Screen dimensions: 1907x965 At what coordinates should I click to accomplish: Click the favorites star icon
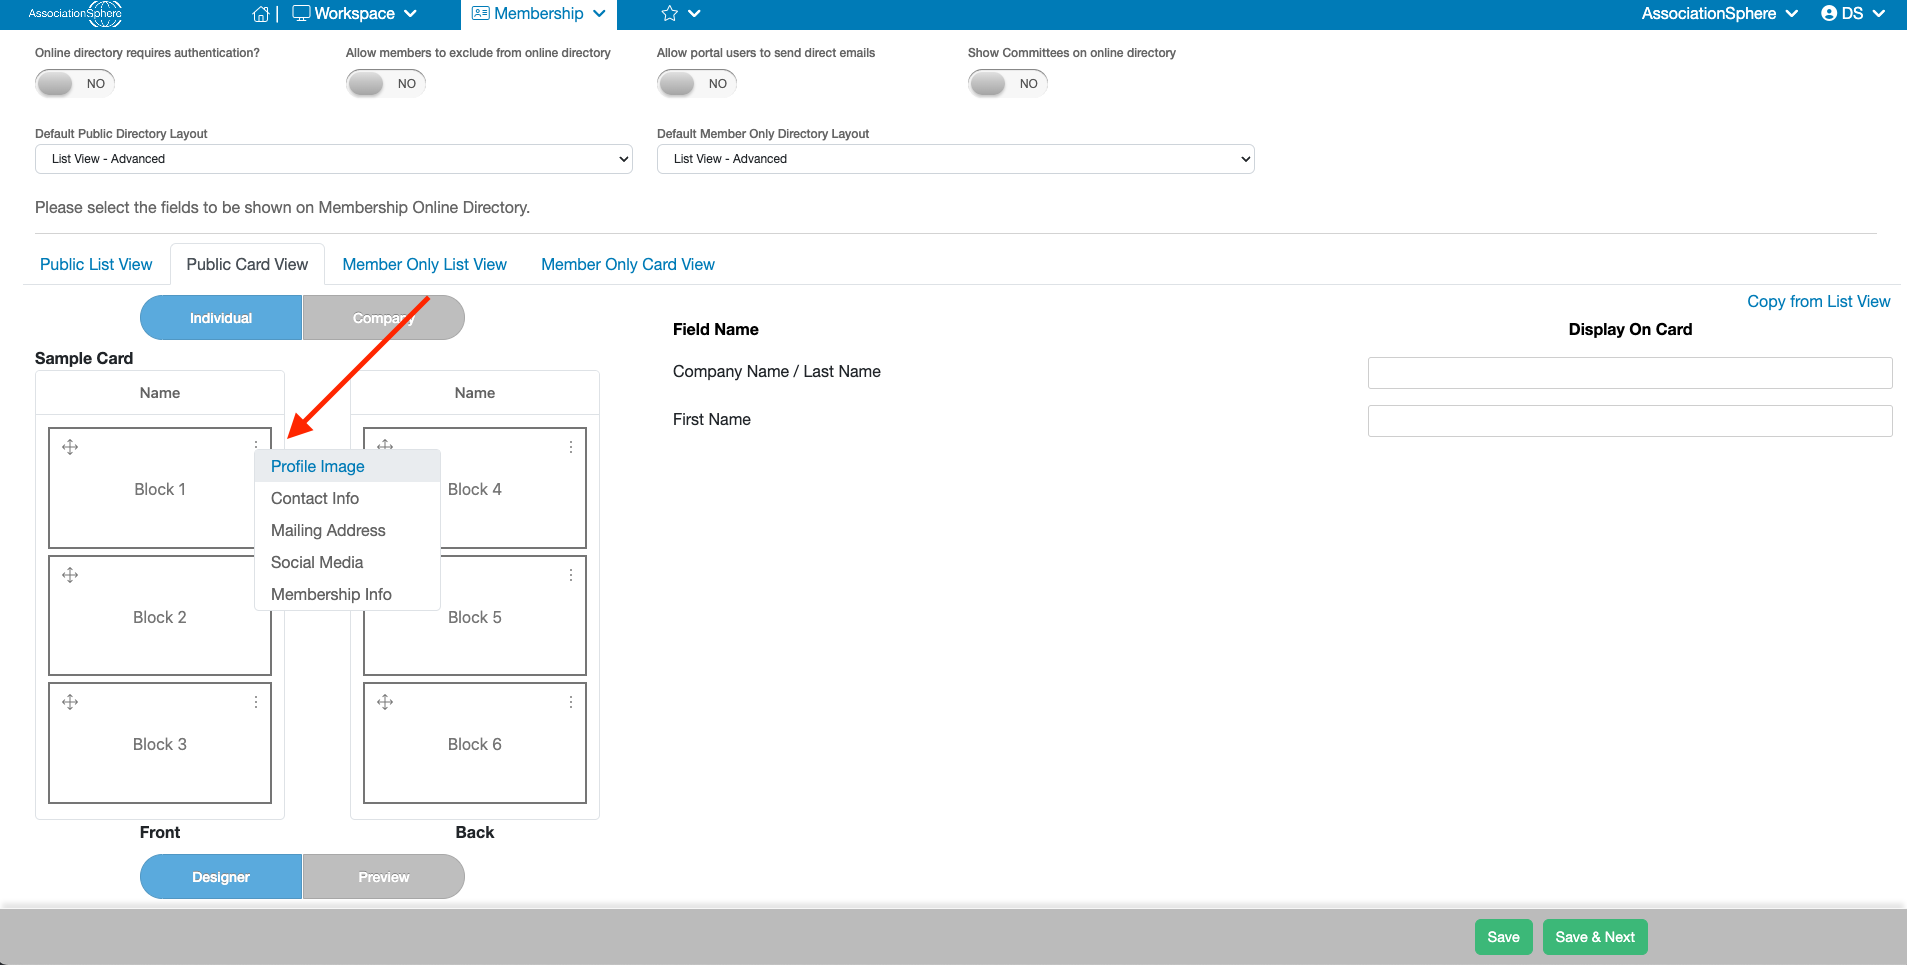[x=670, y=14]
